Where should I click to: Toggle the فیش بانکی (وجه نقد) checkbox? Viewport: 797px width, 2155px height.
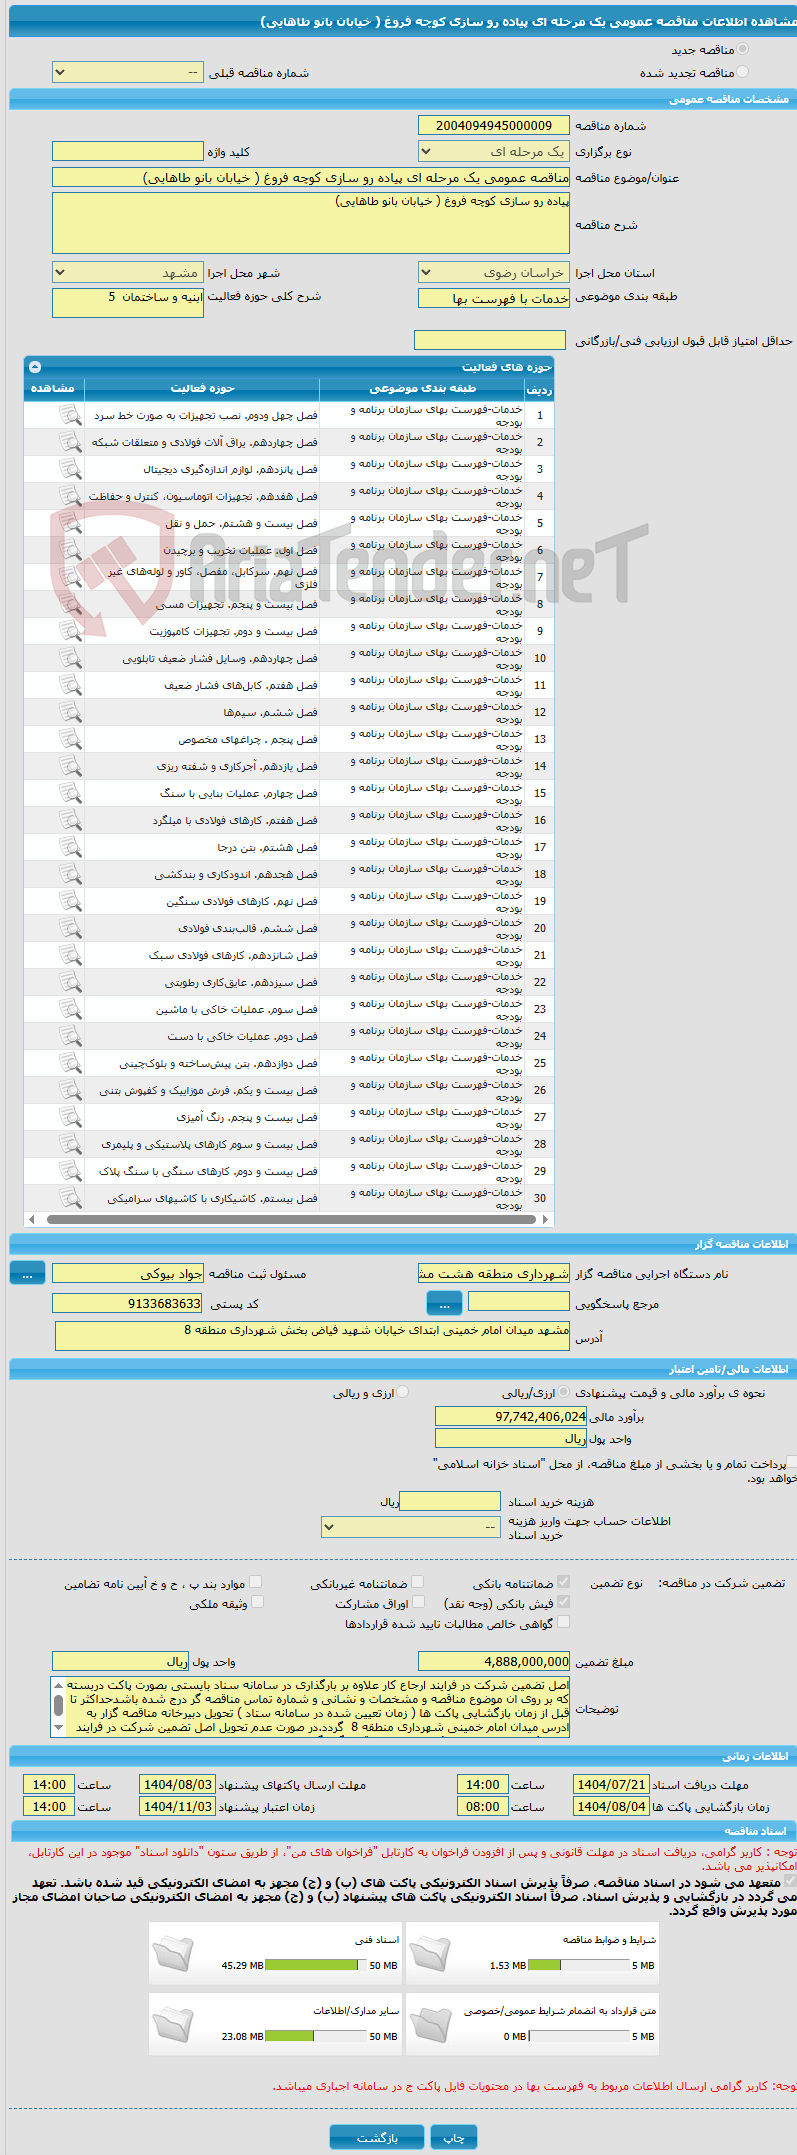564,1602
